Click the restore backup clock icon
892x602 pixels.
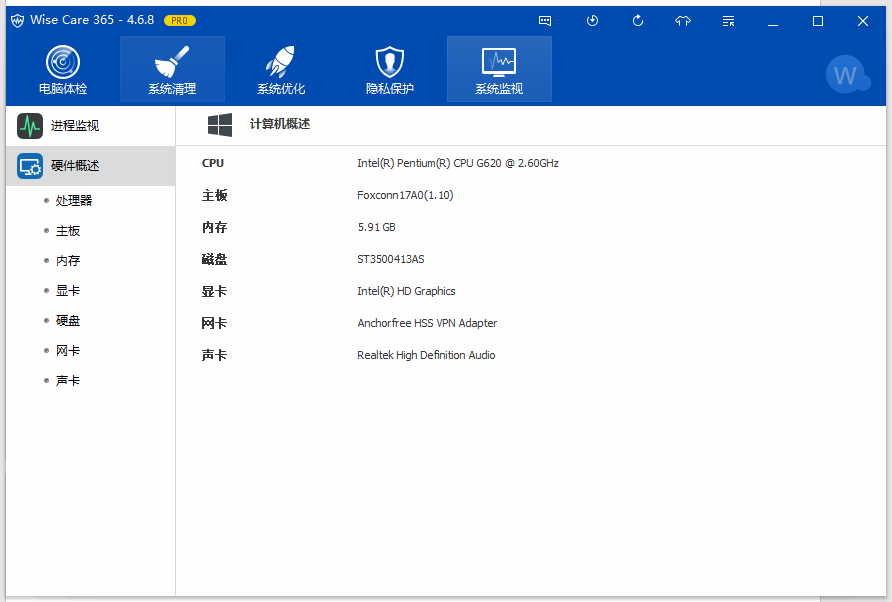click(x=592, y=21)
